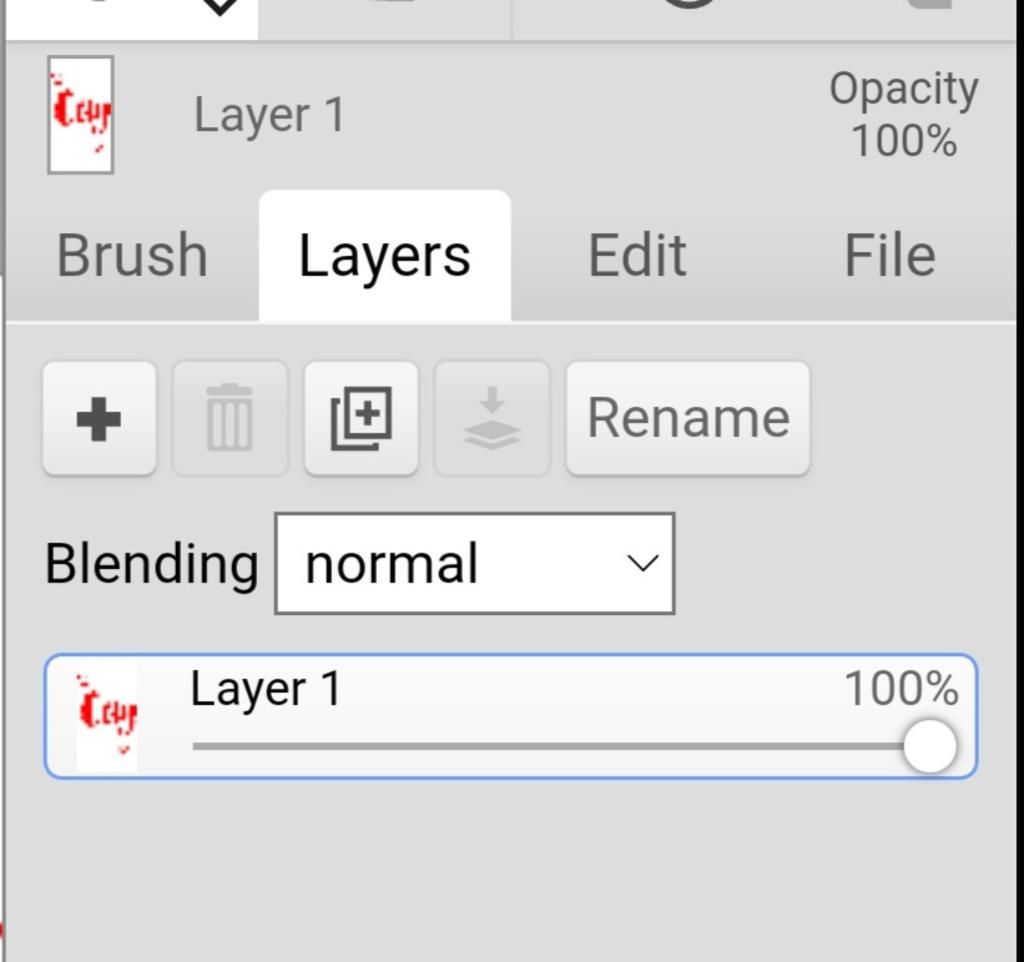
Task: Click the 100% value on Layer 1 row
Action: pyautogui.click(x=901, y=688)
